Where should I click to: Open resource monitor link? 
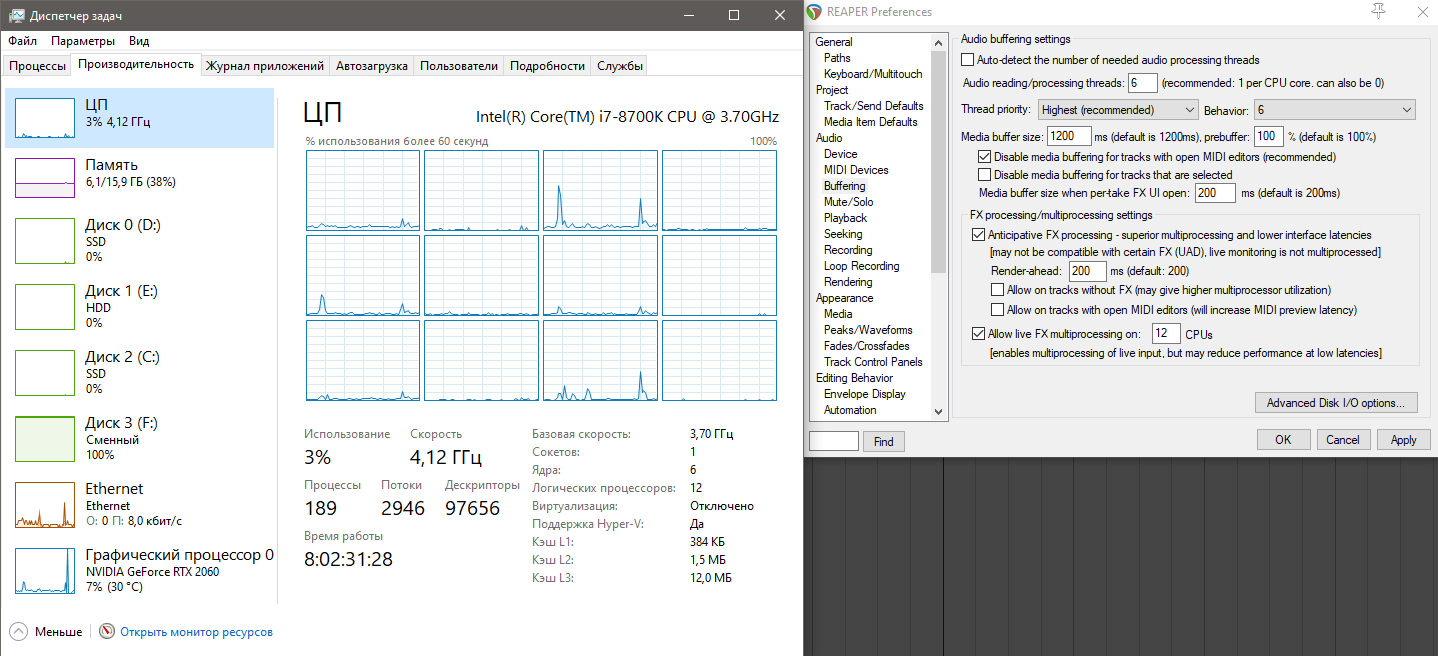click(x=196, y=632)
